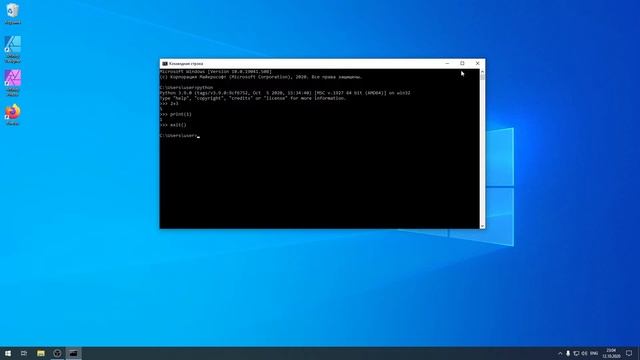
Task: Open File Explorer from the taskbar
Action: (41, 353)
